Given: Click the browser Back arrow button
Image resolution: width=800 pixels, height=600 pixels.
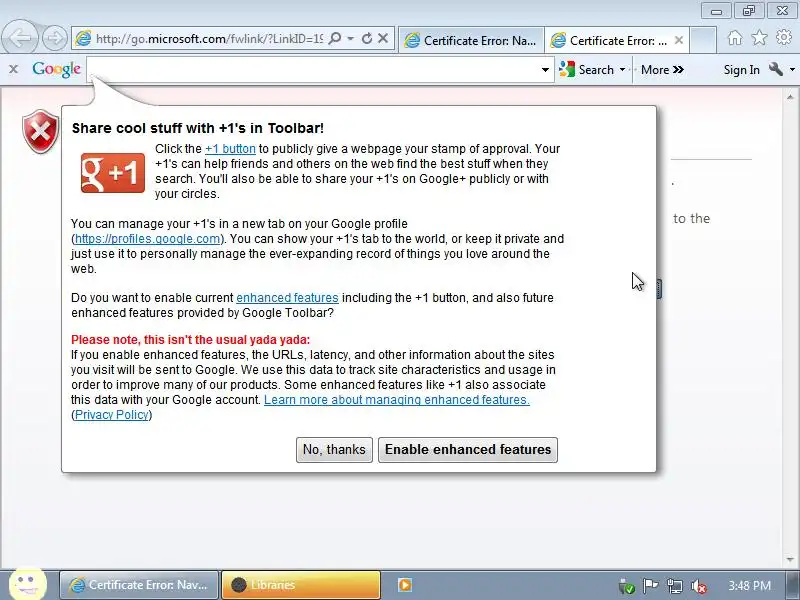Looking at the screenshot, I should pos(19,37).
